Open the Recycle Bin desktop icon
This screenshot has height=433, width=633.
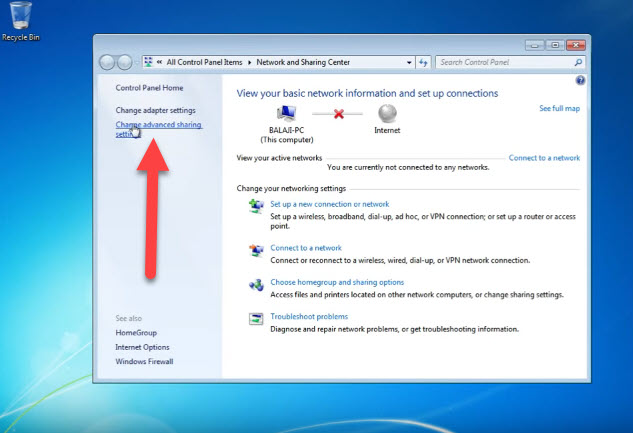pos(21,21)
